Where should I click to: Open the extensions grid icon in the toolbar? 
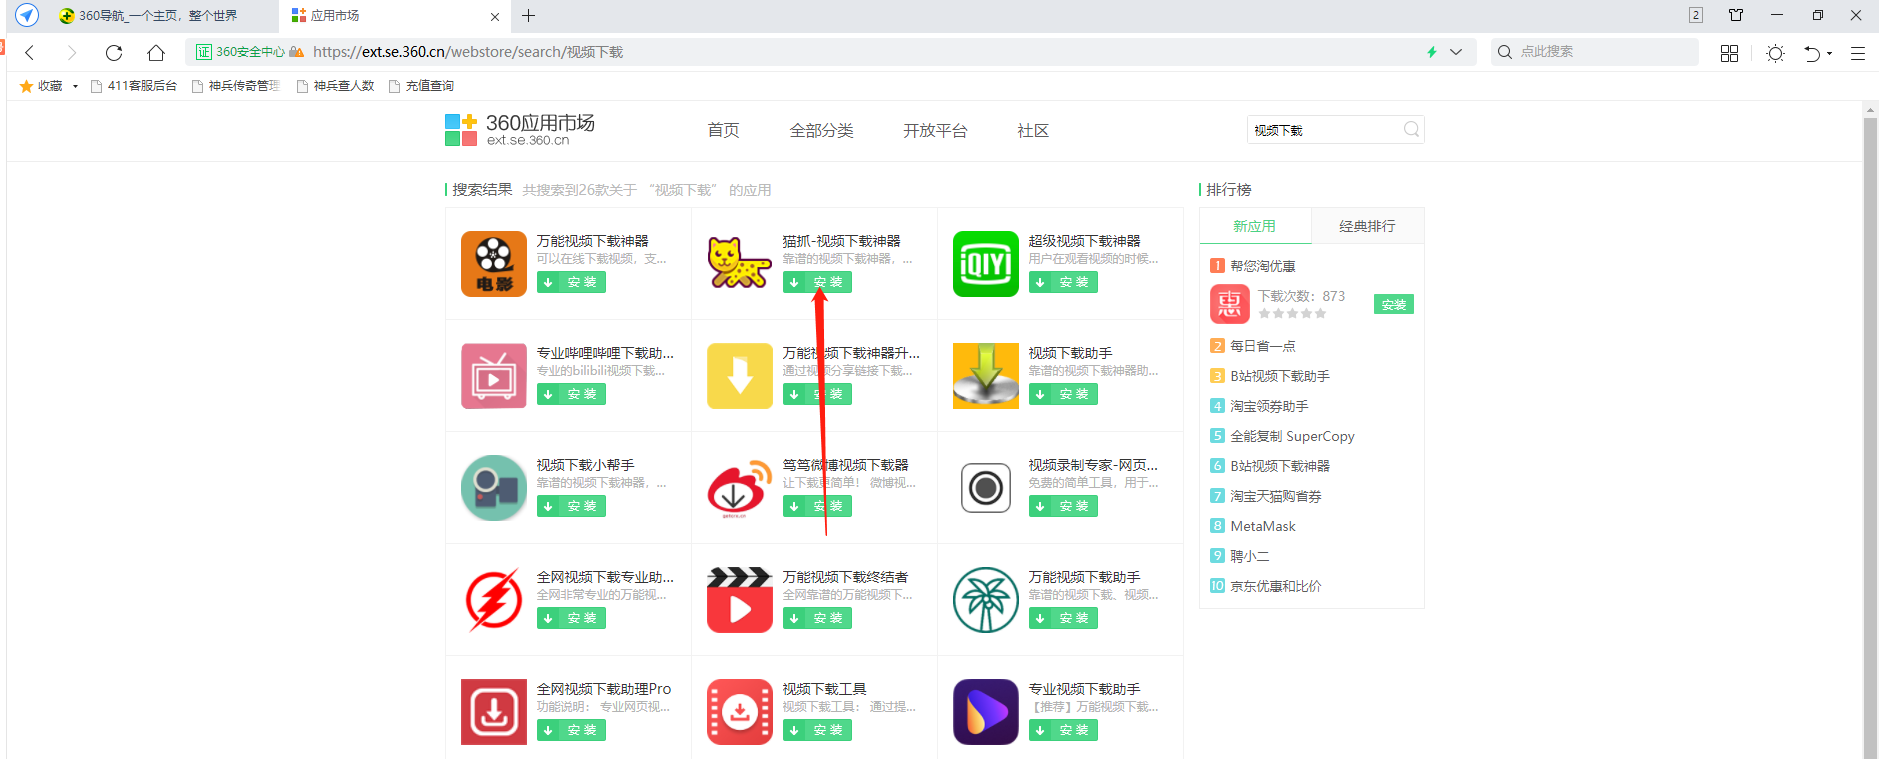tap(1729, 53)
